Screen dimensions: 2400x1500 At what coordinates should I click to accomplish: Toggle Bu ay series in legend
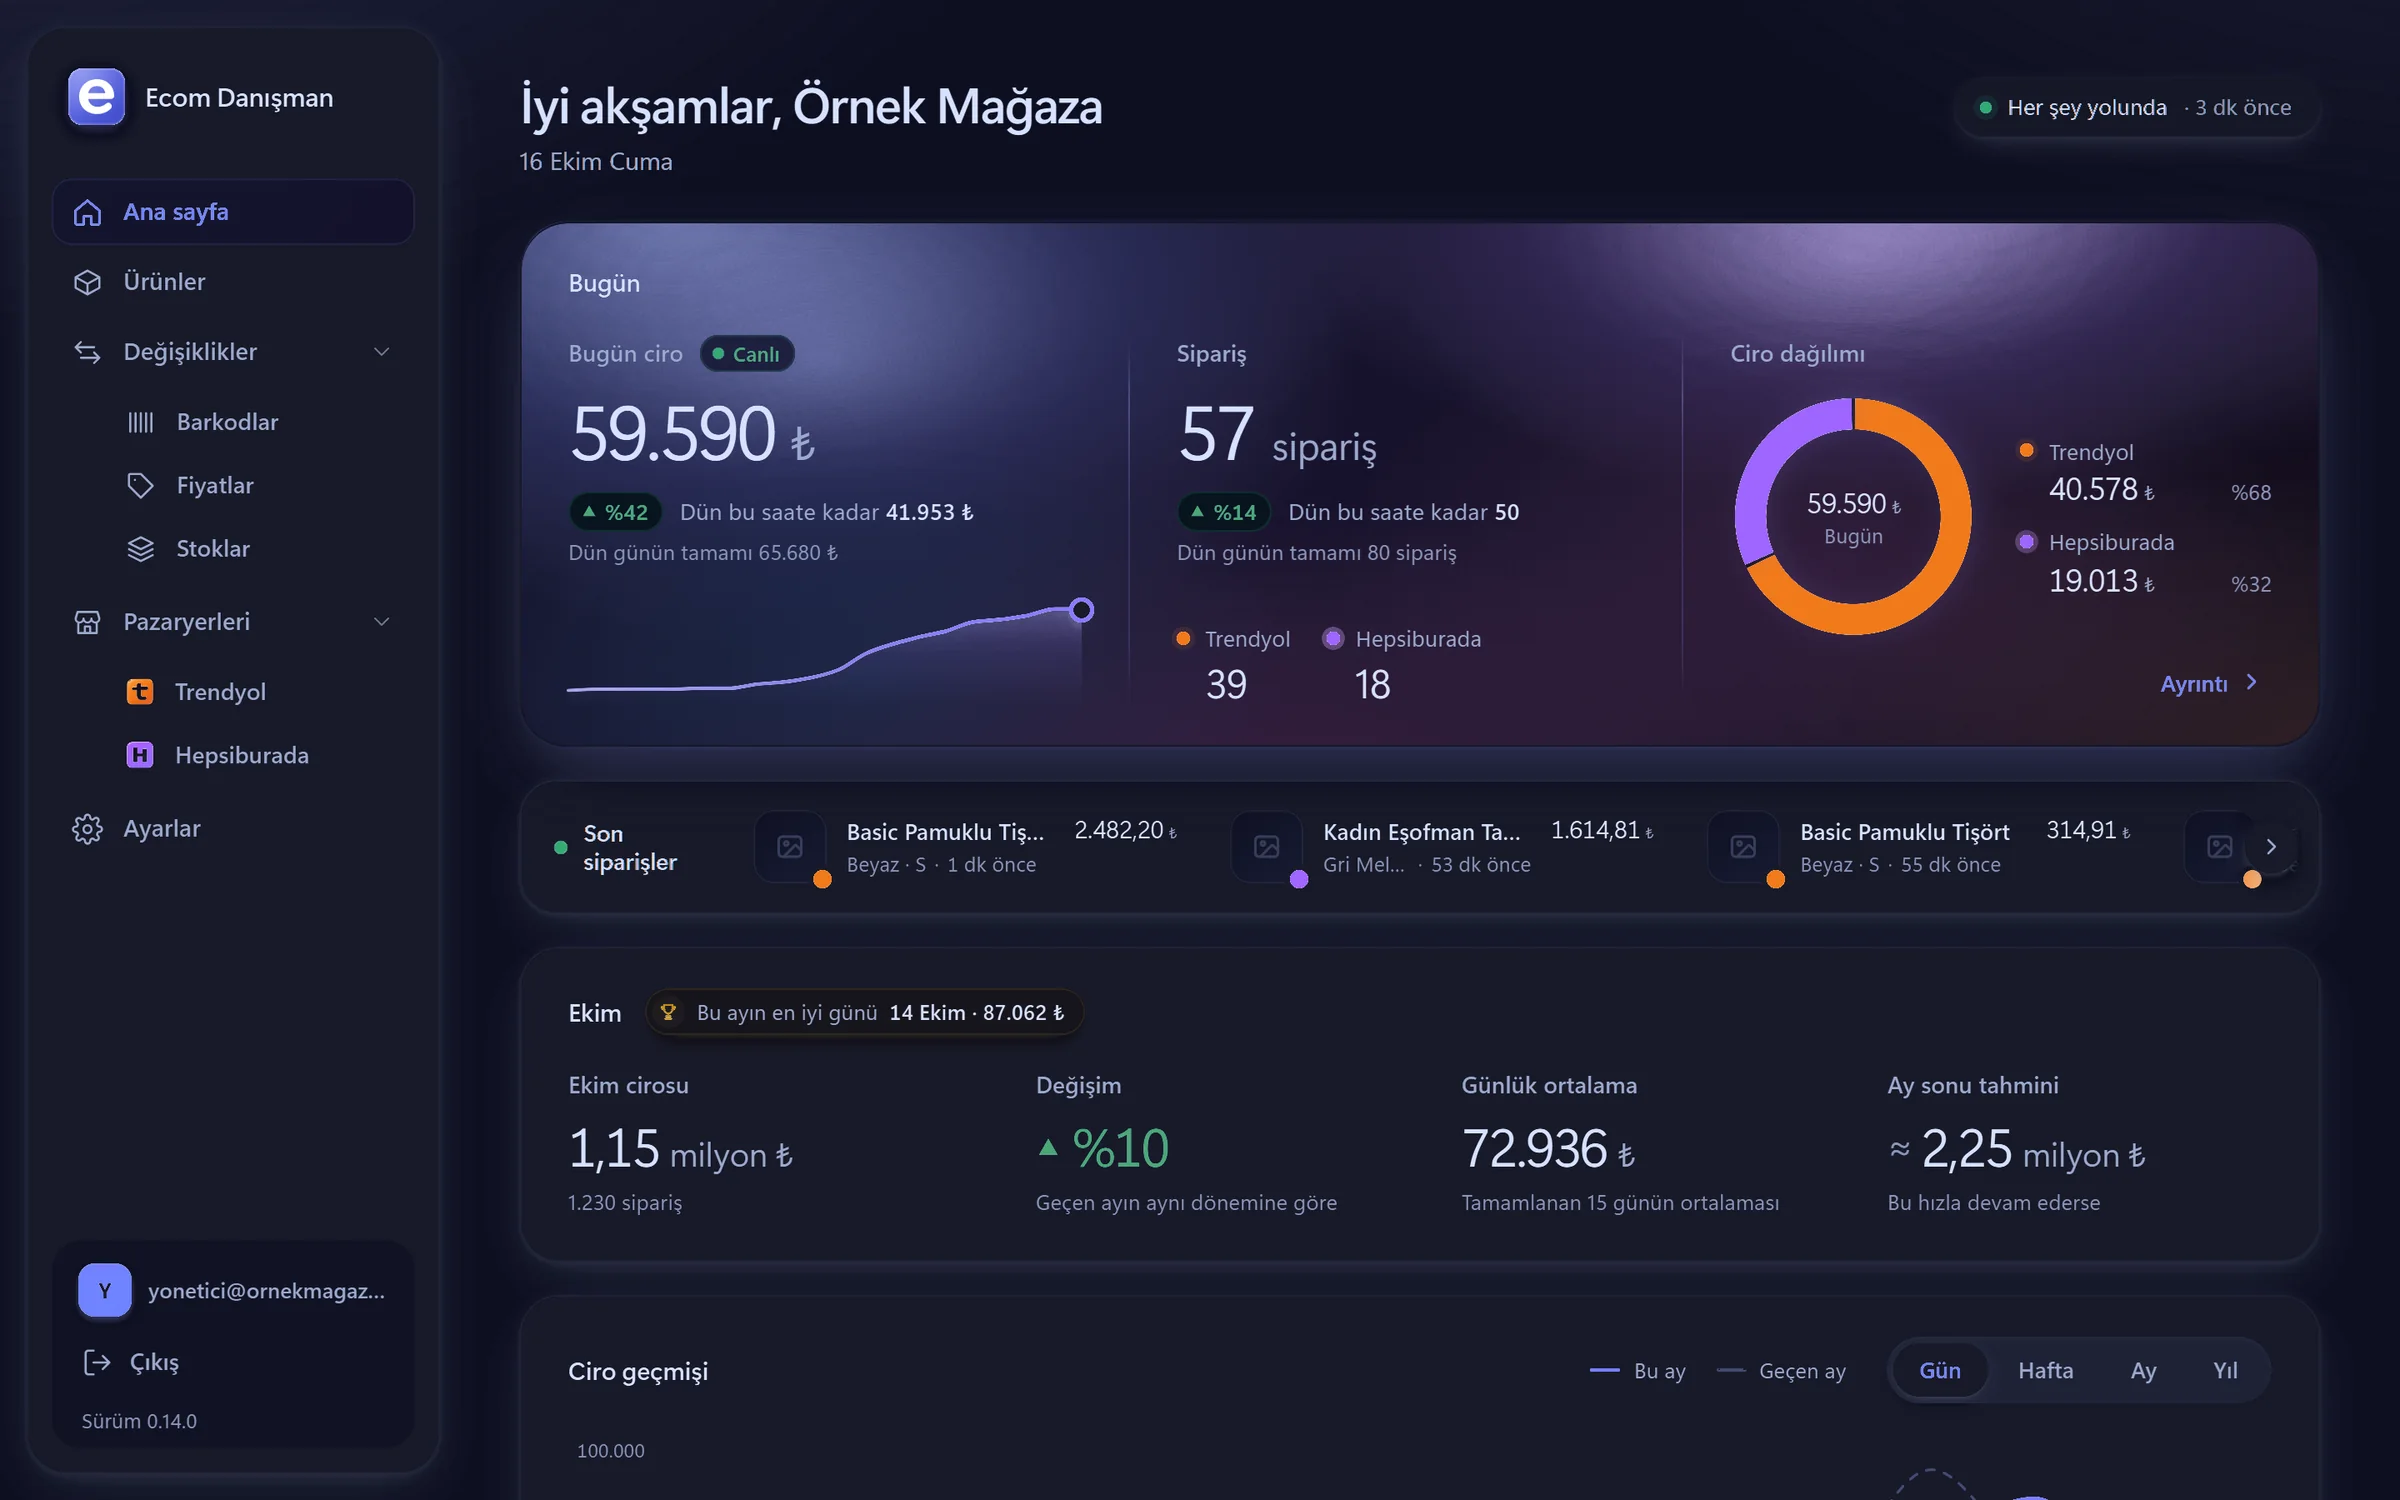click(x=1638, y=1371)
